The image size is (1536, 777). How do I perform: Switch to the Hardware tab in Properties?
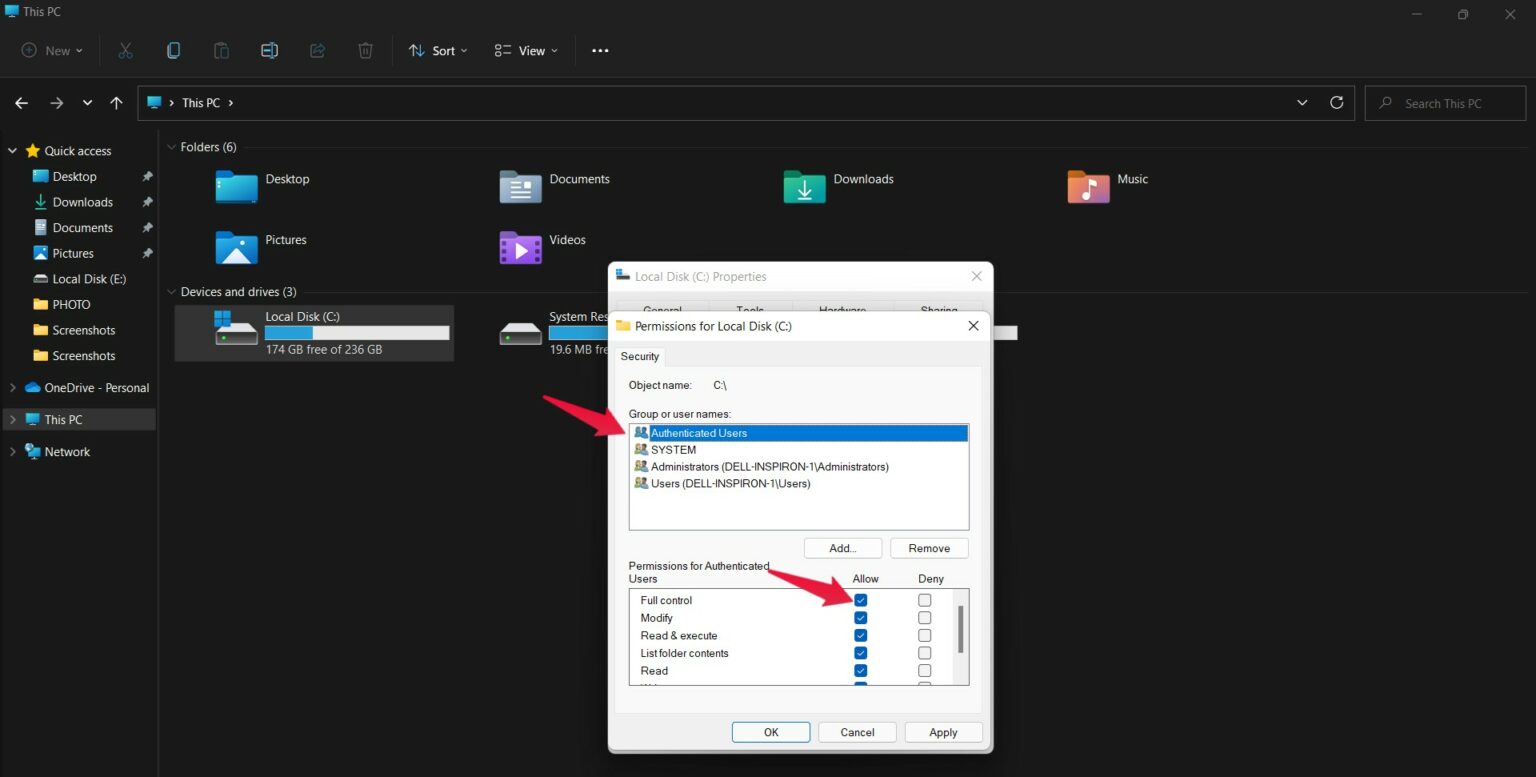843,310
